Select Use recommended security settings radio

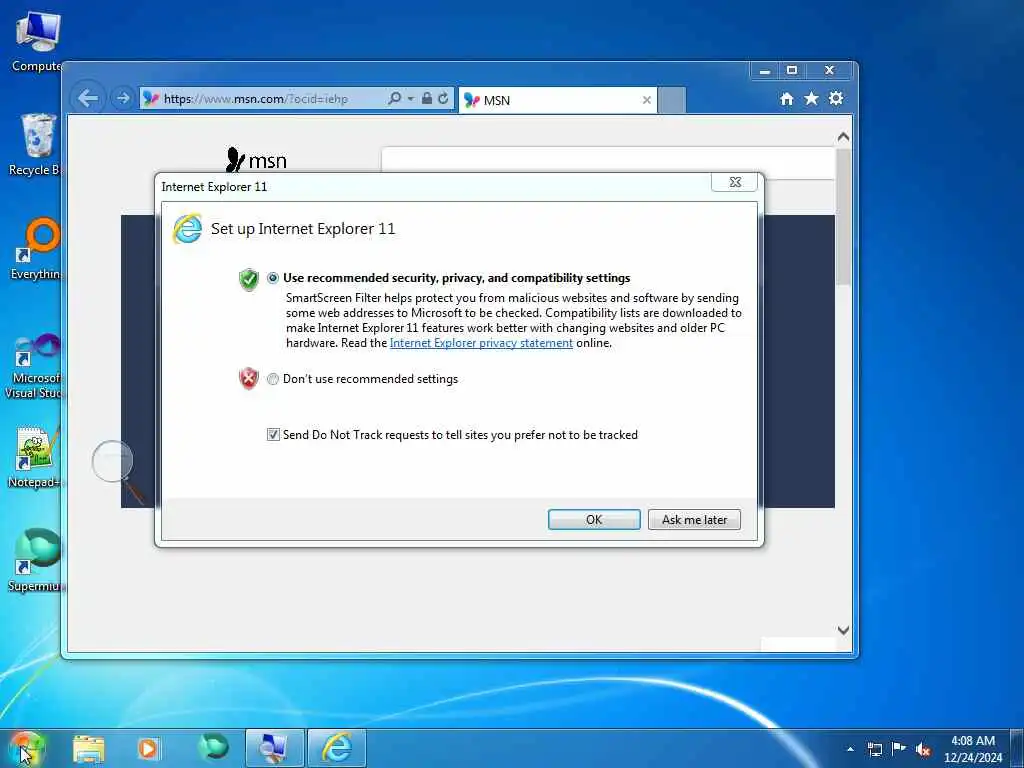pos(273,278)
